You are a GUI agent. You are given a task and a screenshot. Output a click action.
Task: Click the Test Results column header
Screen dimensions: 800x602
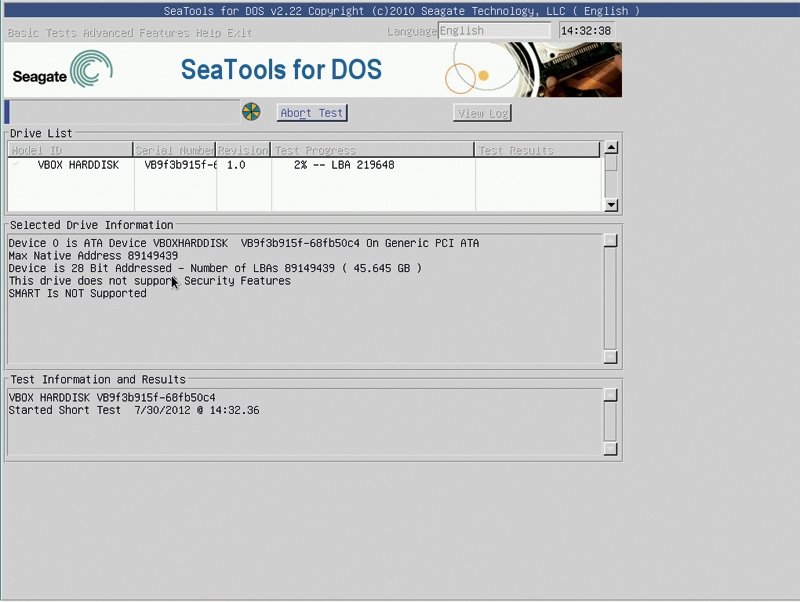(x=537, y=150)
